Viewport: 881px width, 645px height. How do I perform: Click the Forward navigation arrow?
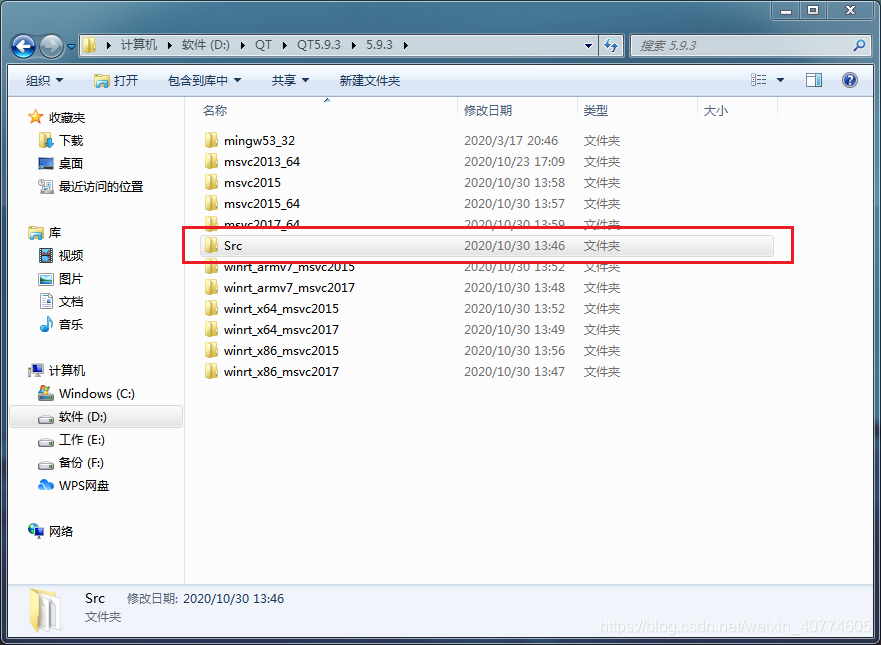pos(52,46)
